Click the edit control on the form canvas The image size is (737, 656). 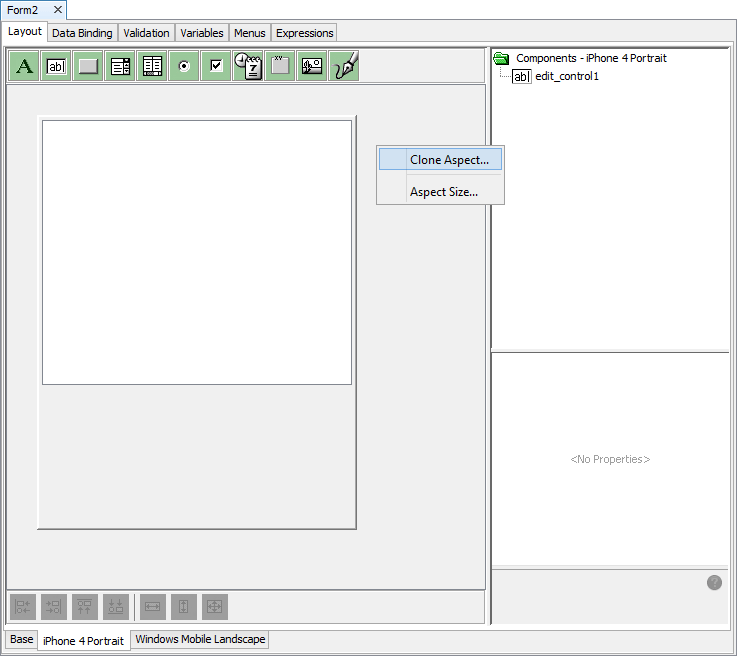coord(197,252)
